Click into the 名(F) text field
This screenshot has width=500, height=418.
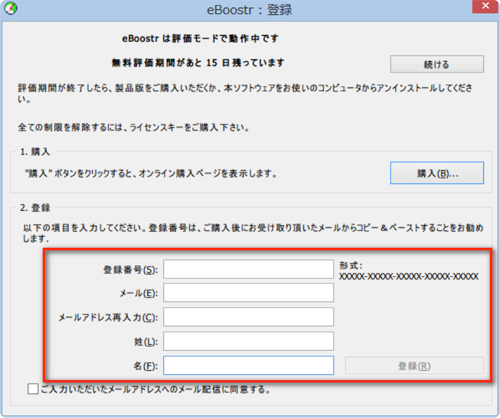[248, 365]
